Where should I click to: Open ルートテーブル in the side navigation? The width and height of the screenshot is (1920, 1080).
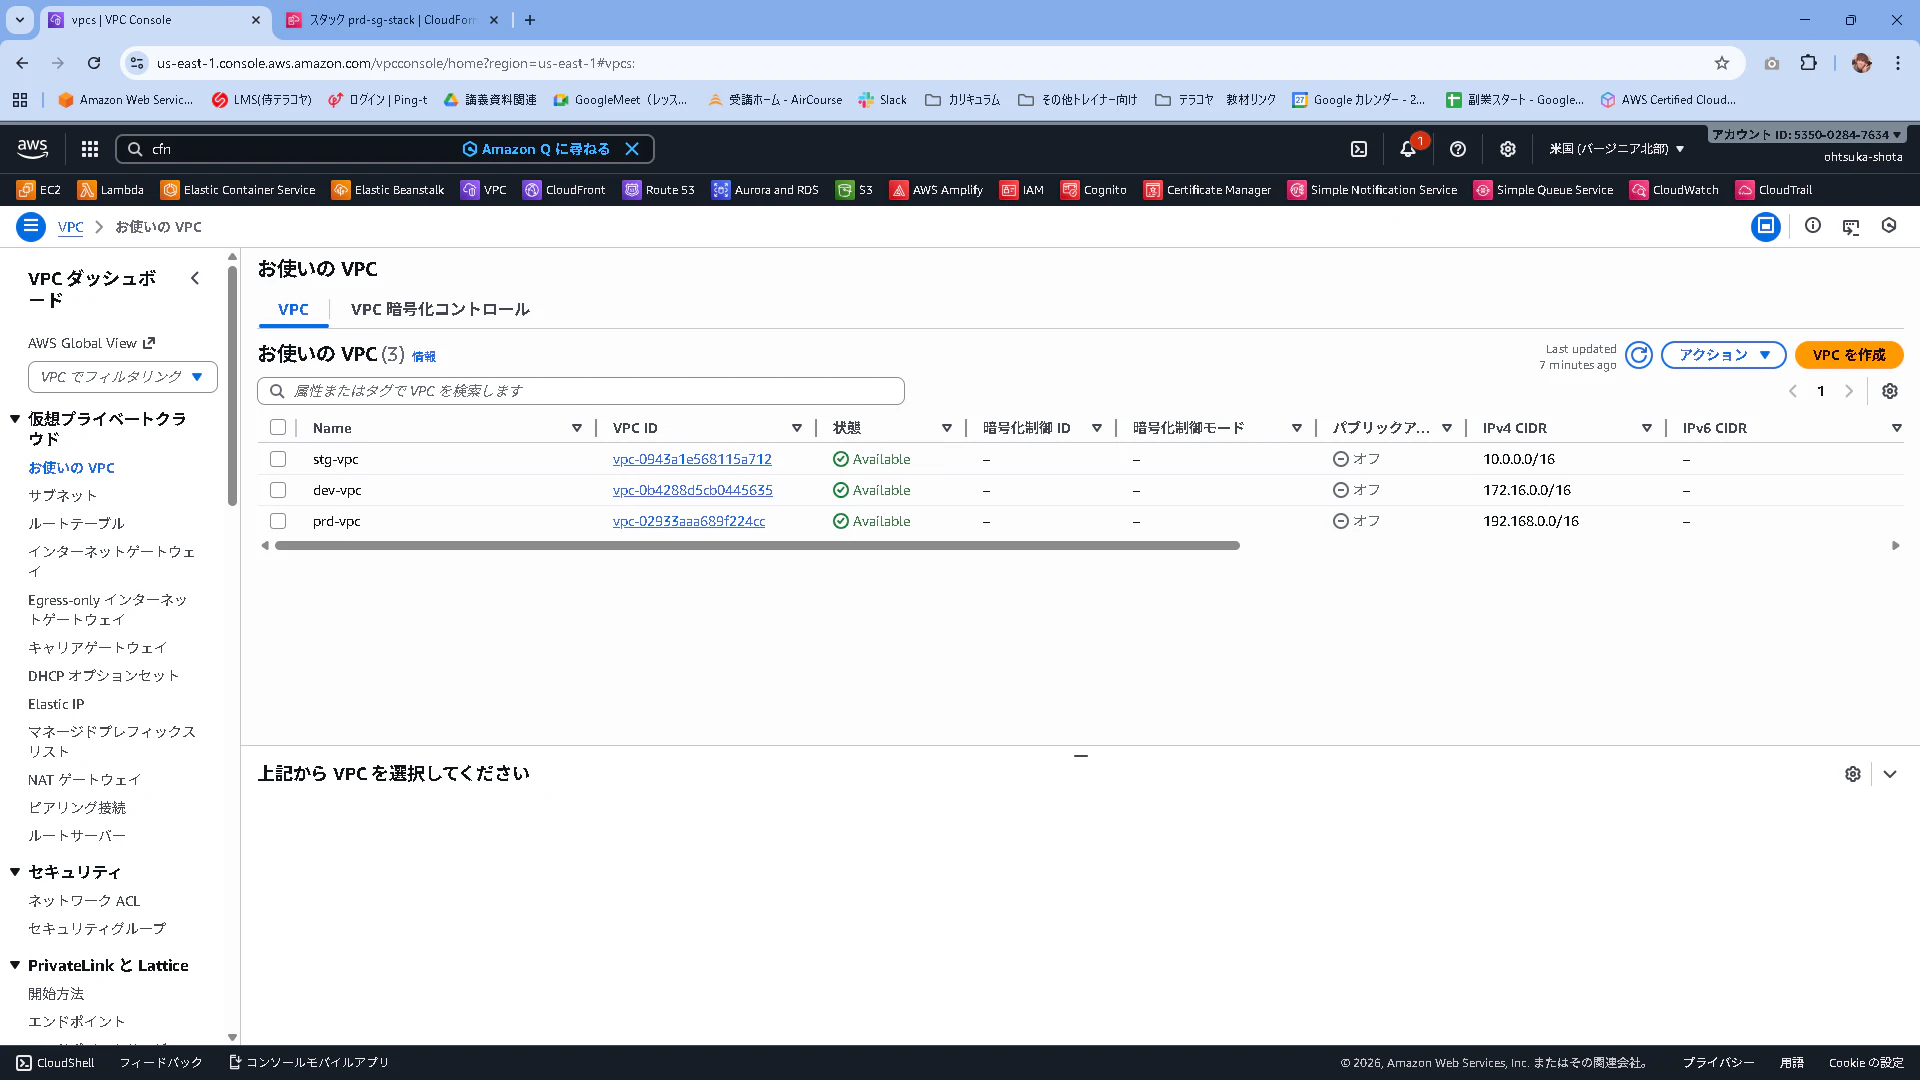pos(76,524)
